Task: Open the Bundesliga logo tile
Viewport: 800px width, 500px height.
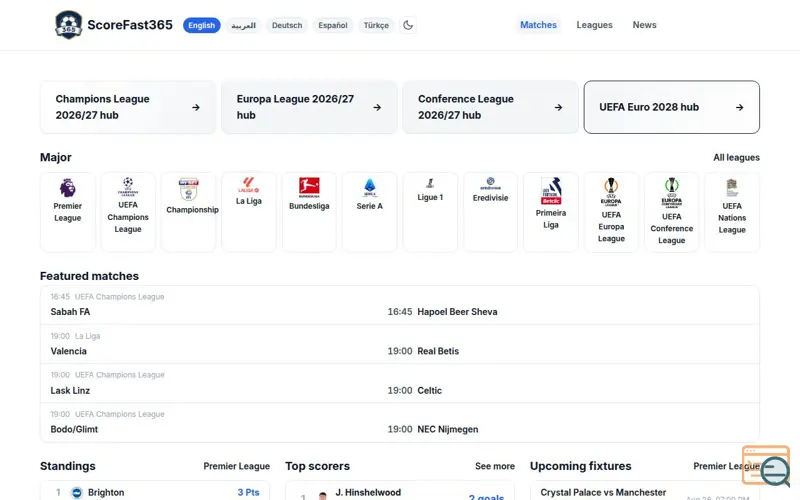Action: [309, 212]
